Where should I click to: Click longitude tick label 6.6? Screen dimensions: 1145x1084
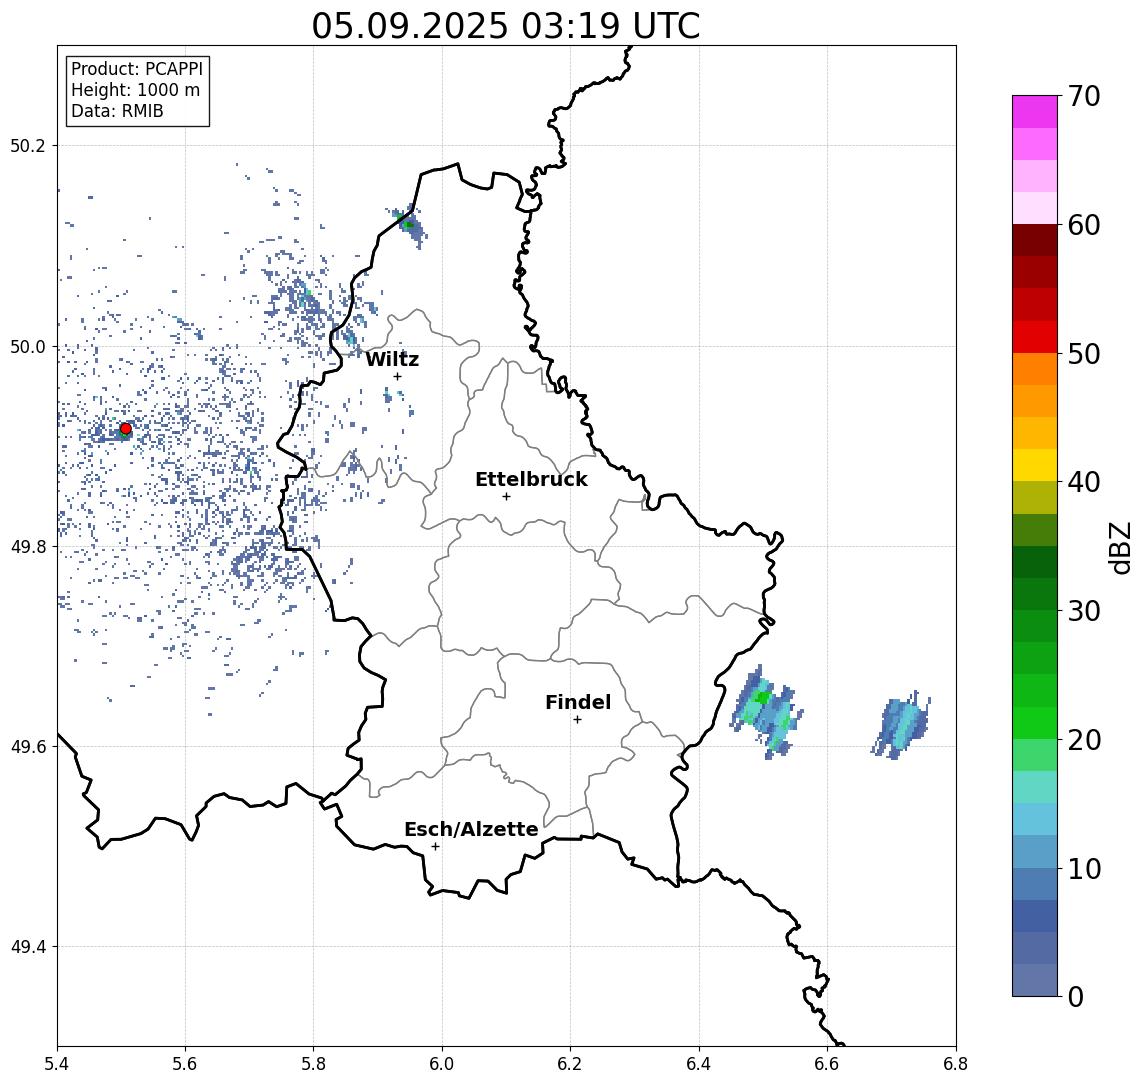(827, 1064)
